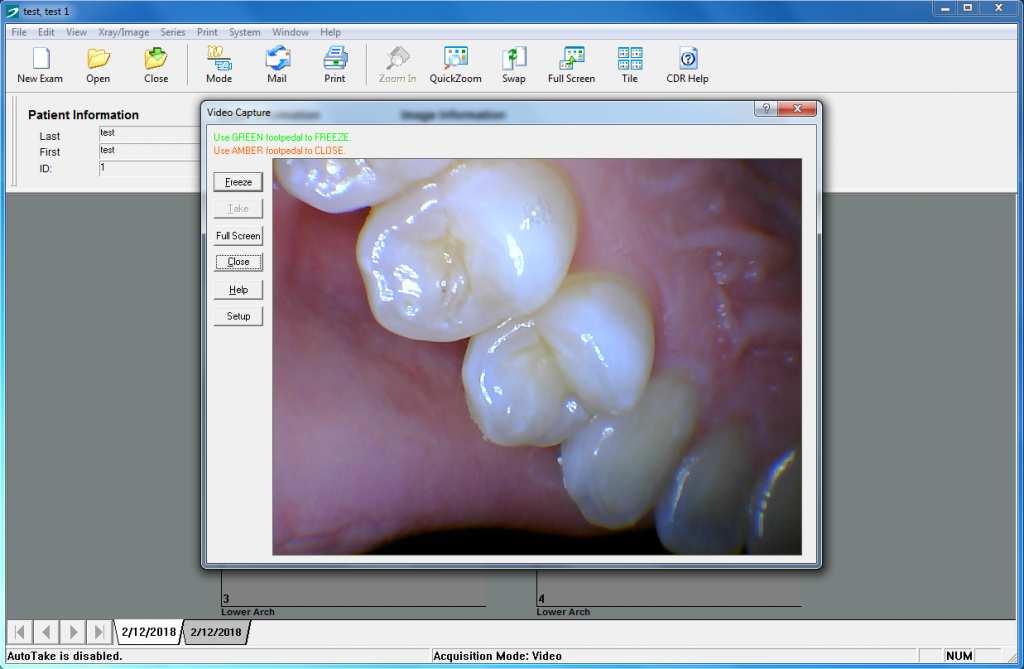Freeze the live video capture
The height and width of the screenshot is (669, 1024).
(238, 181)
